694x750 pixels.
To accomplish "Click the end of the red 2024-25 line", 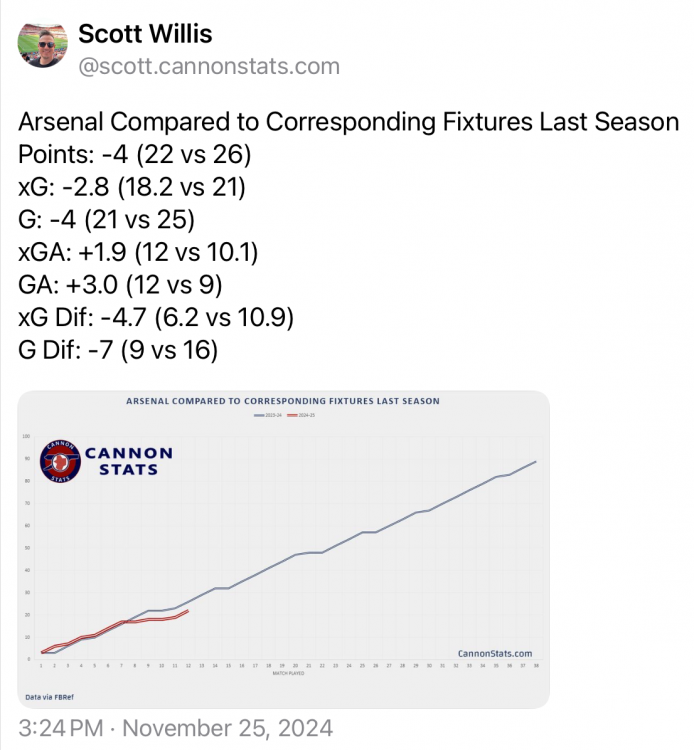I will [x=189, y=611].
